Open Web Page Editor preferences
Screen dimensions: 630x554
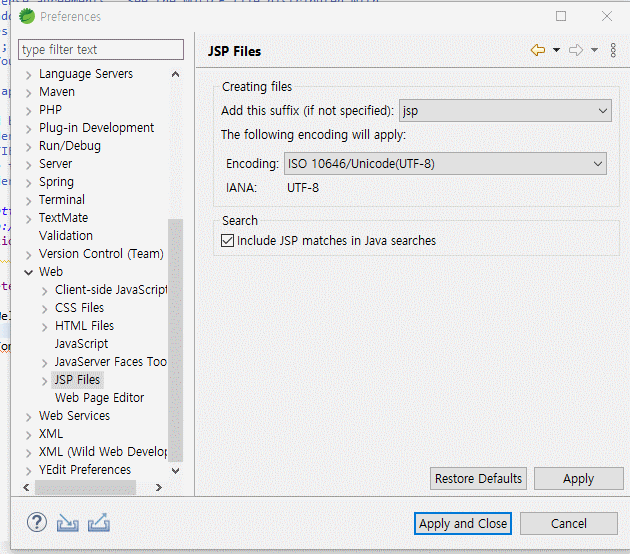coord(100,398)
